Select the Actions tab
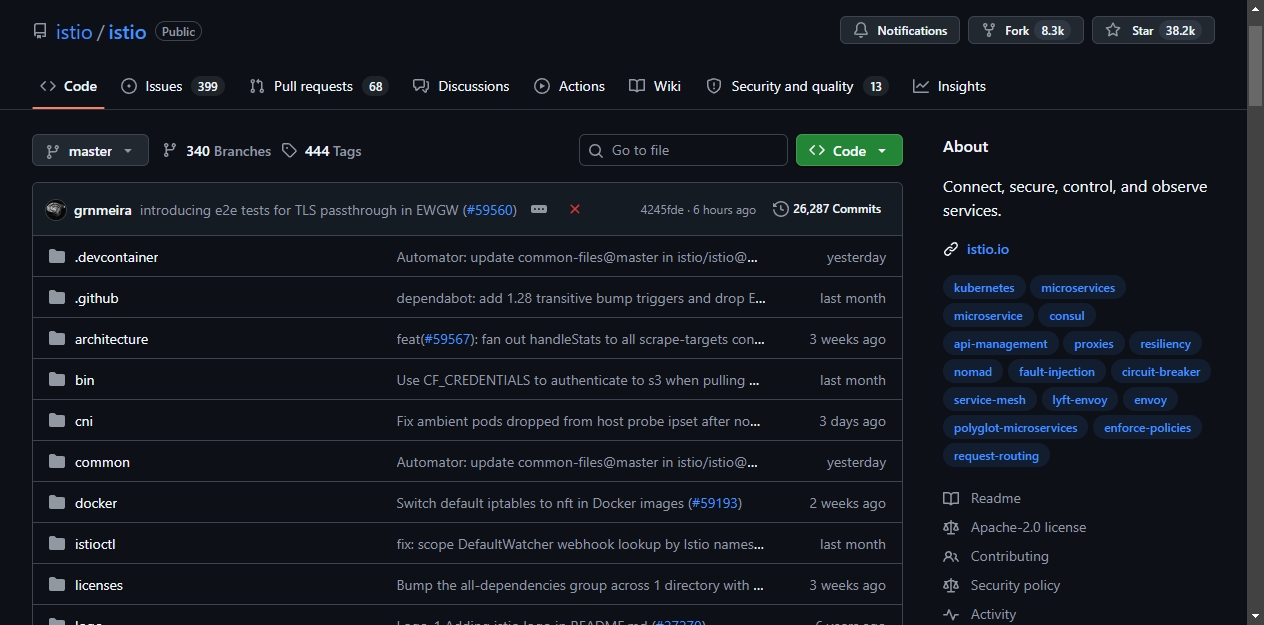This screenshot has width=1264, height=625. [570, 86]
